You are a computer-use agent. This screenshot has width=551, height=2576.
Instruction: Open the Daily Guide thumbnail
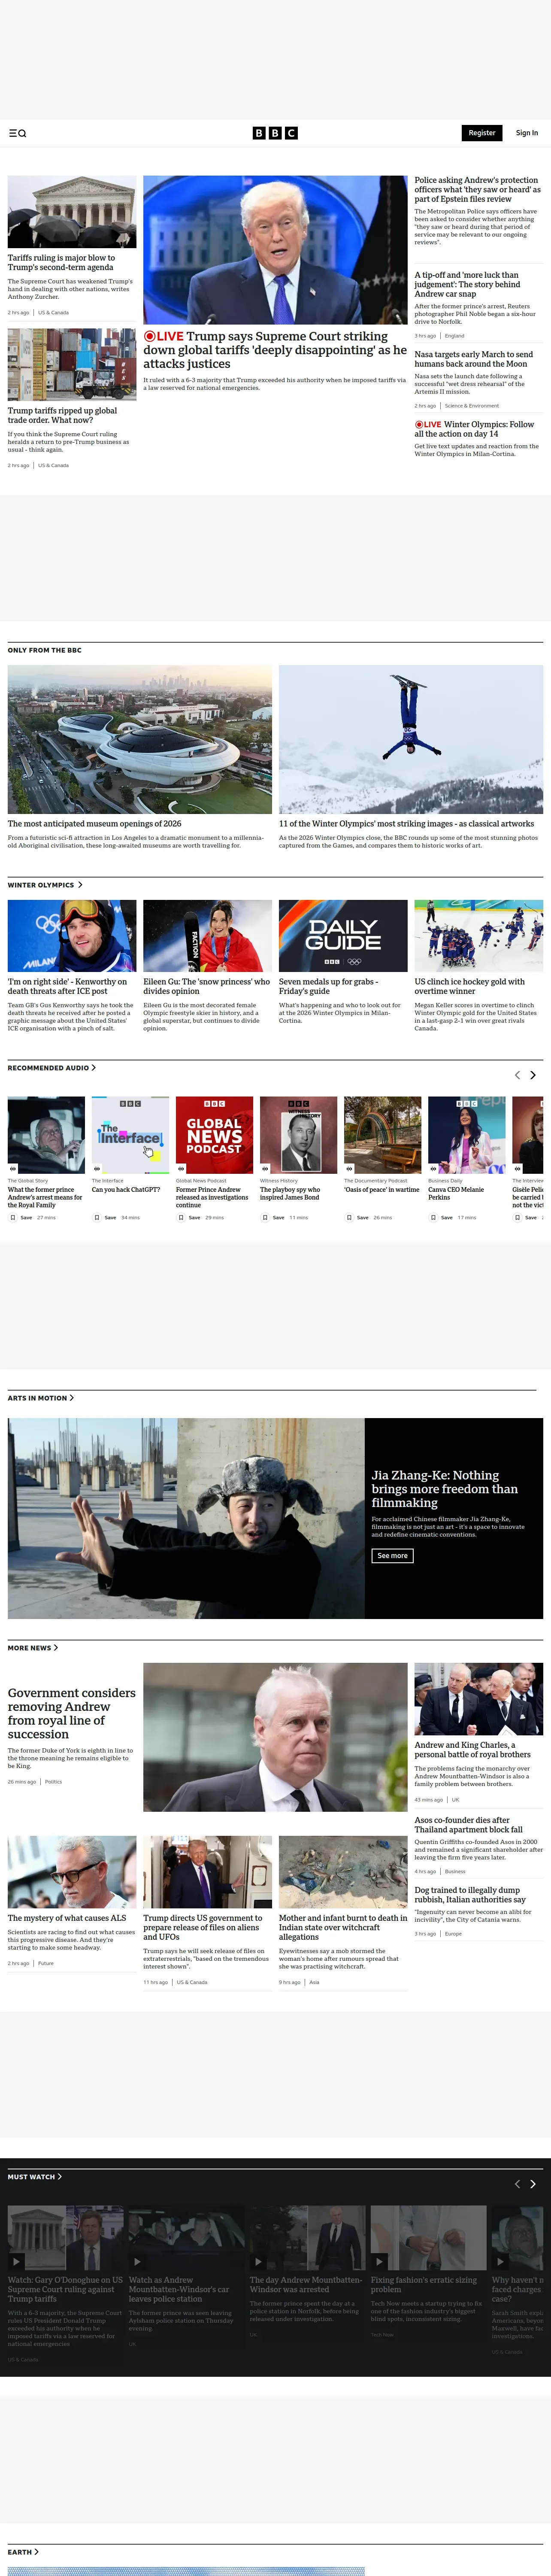pyautogui.click(x=343, y=936)
